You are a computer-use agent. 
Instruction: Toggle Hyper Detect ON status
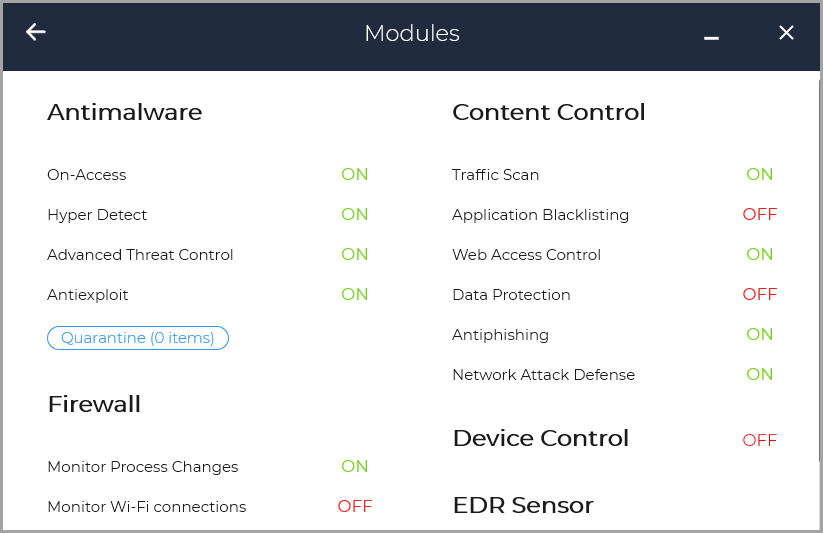tap(355, 214)
